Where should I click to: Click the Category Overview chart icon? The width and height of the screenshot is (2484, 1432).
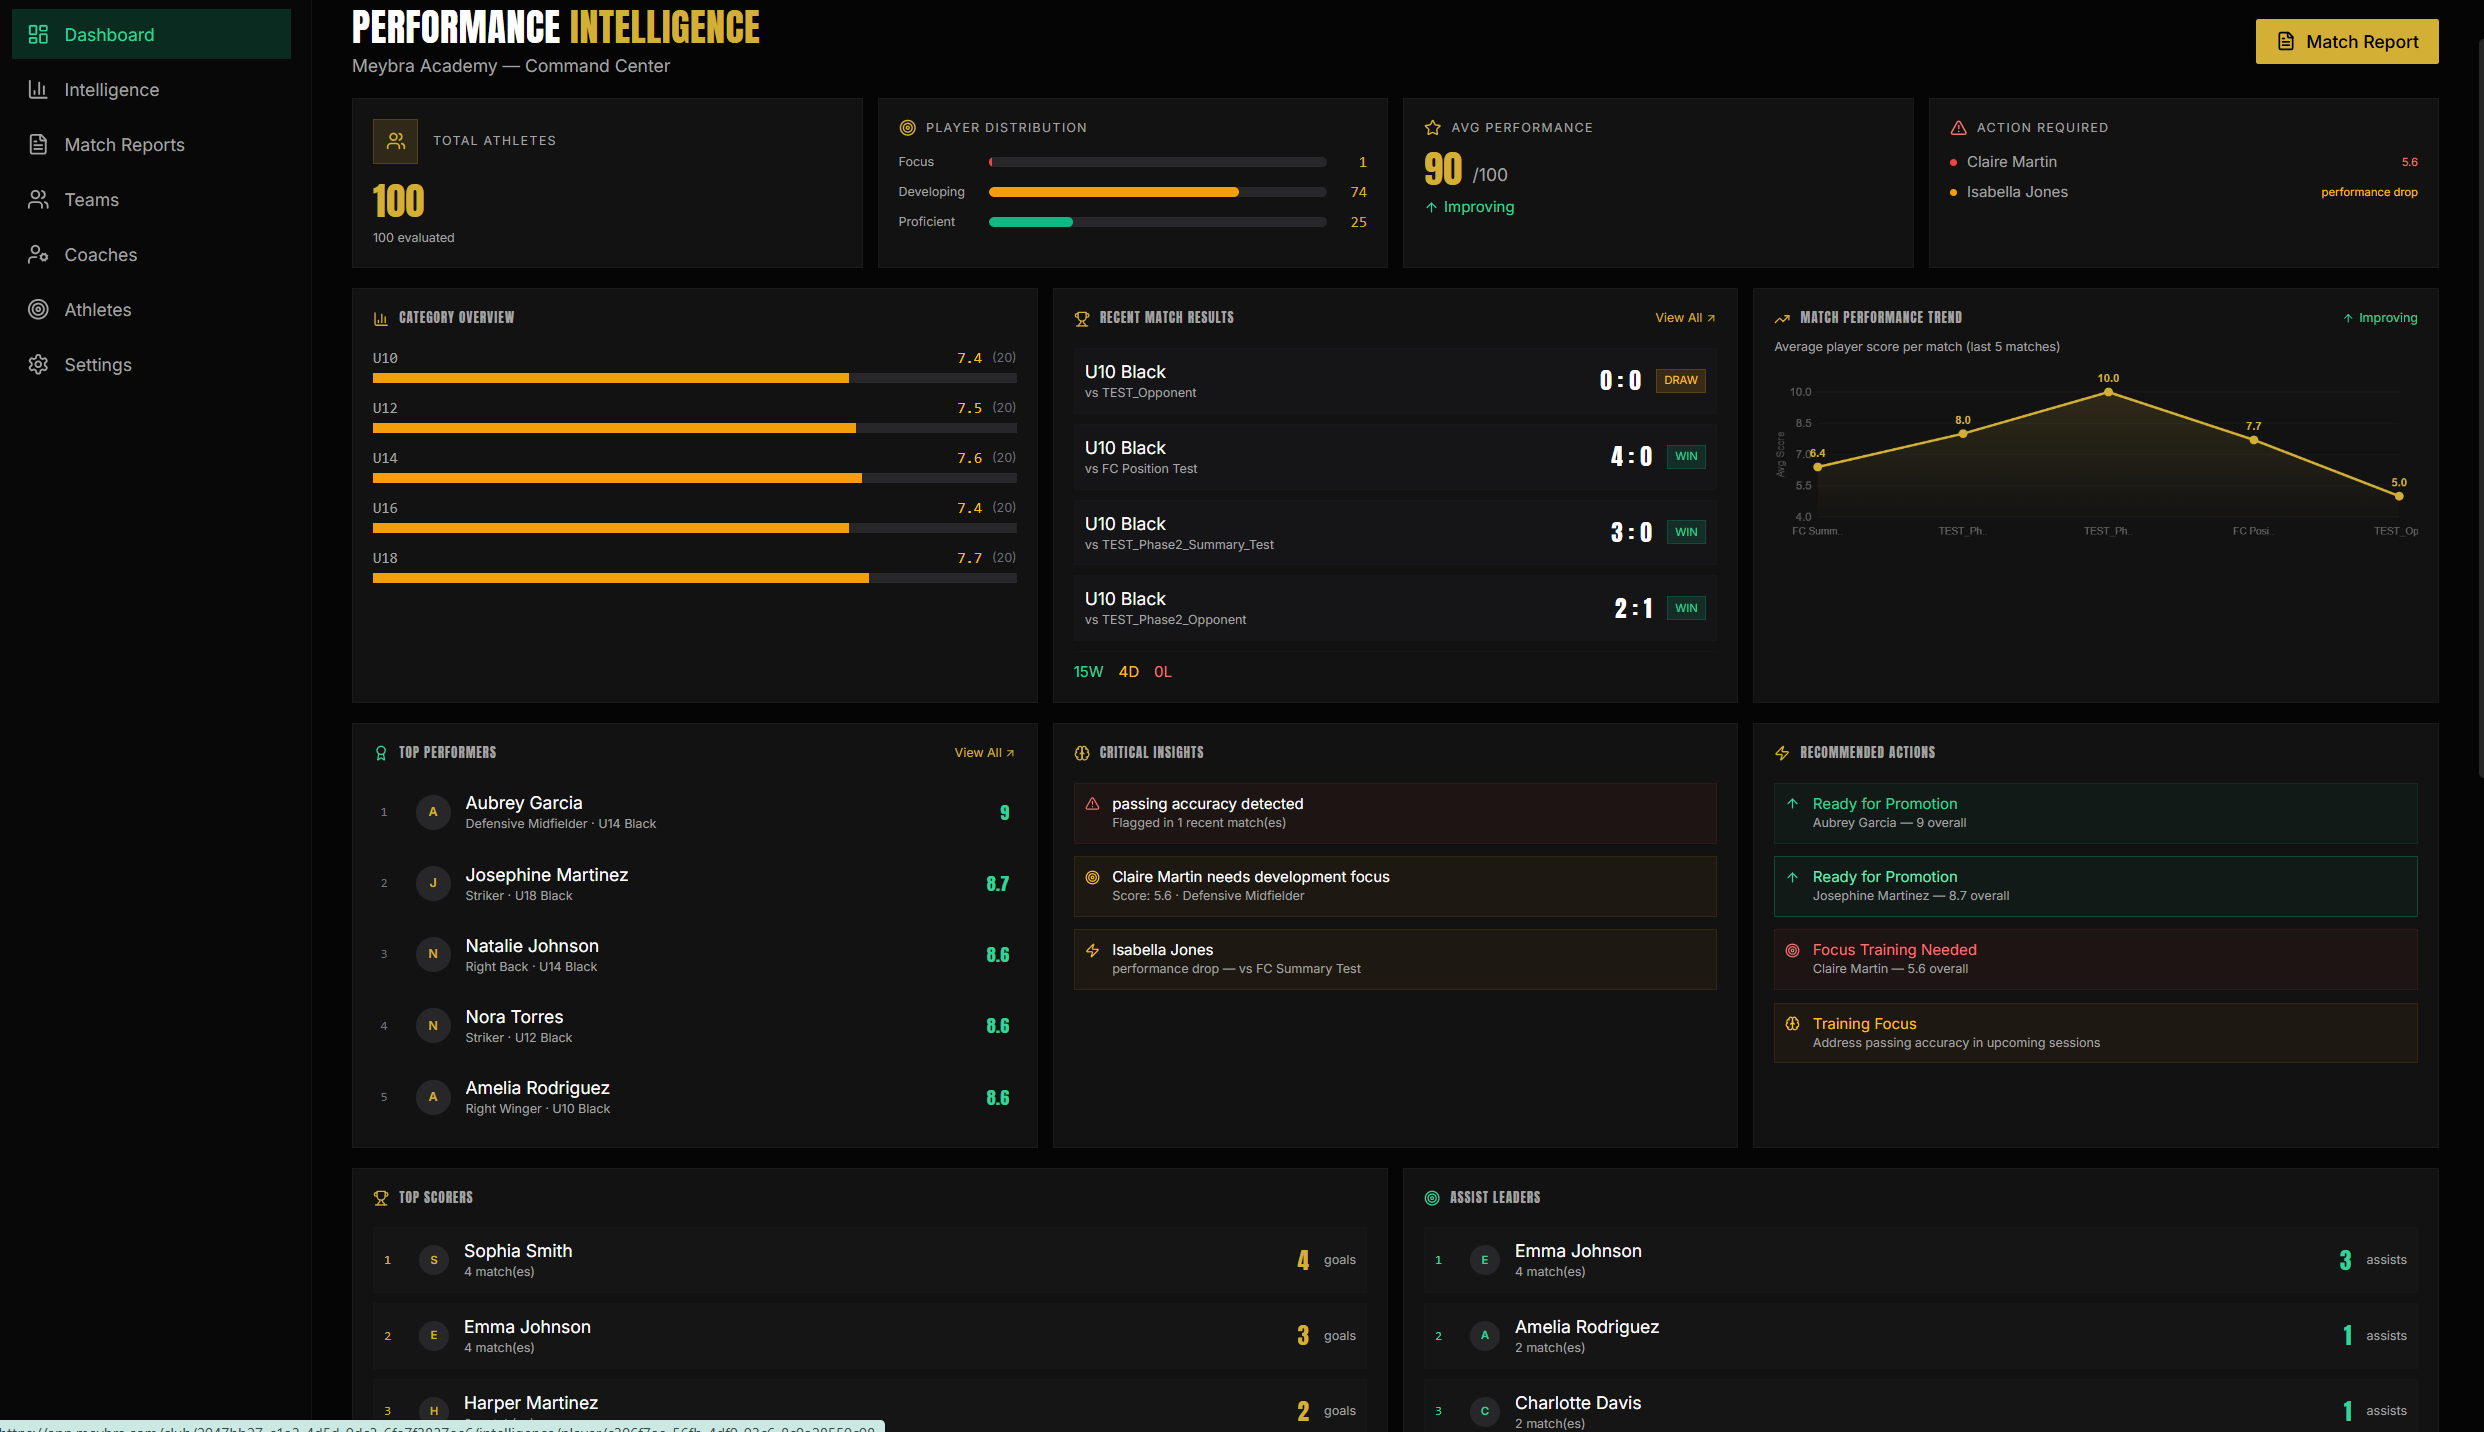[x=381, y=319]
